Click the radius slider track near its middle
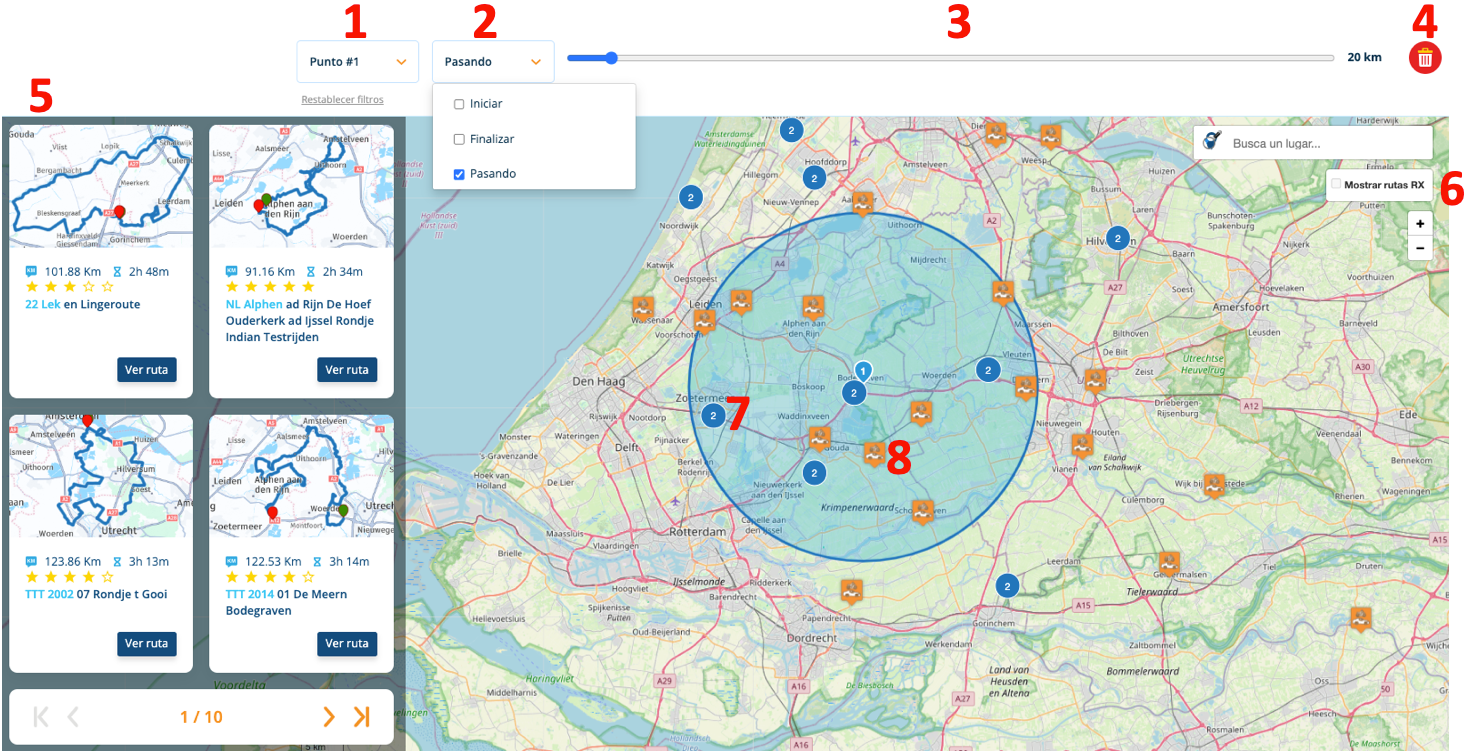This screenshot has width=1470, height=755. [x=950, y=58]
